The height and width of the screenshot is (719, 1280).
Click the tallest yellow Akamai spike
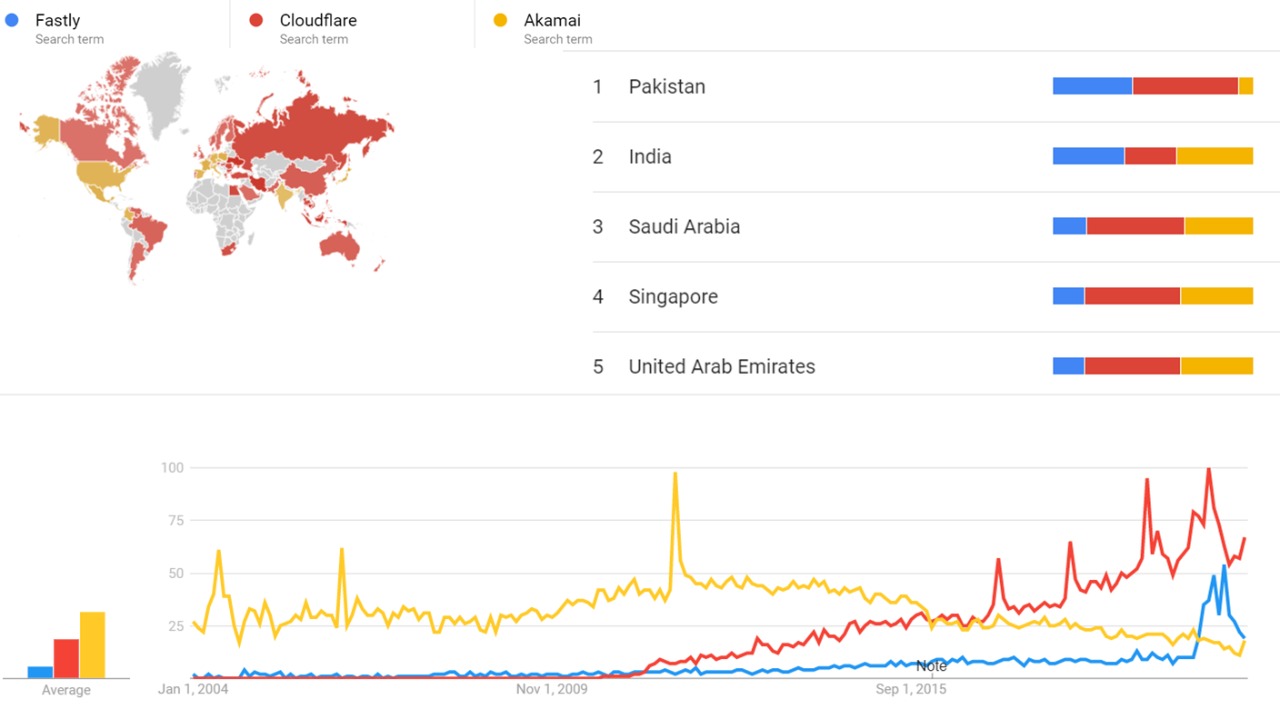click(675, 474)
